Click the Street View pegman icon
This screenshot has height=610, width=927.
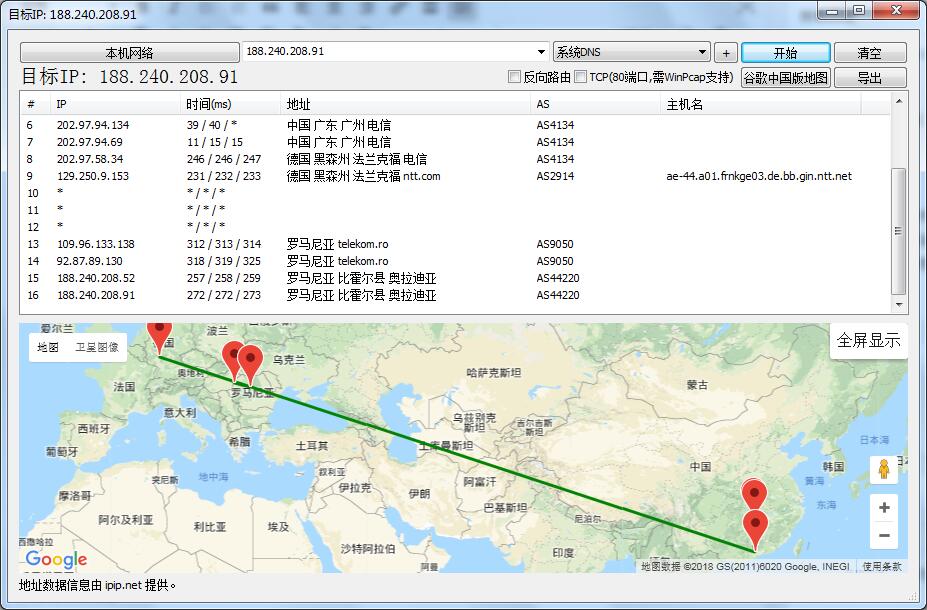[x=883, y=470]
